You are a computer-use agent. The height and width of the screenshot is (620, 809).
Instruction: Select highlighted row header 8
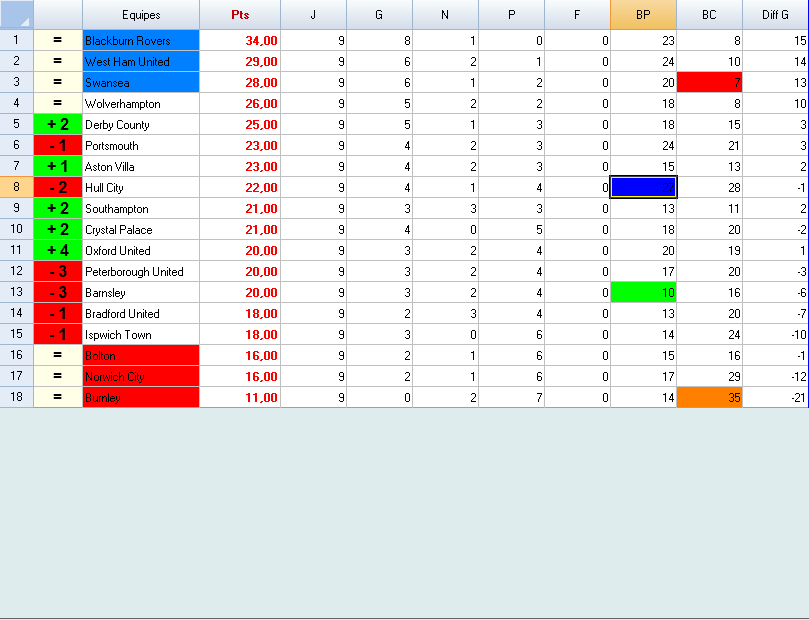(x=17, y=187)
